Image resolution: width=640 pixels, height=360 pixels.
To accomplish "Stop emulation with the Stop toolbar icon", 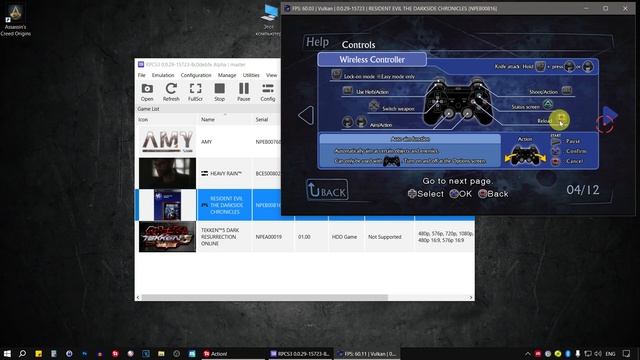I will click(219, 92).
